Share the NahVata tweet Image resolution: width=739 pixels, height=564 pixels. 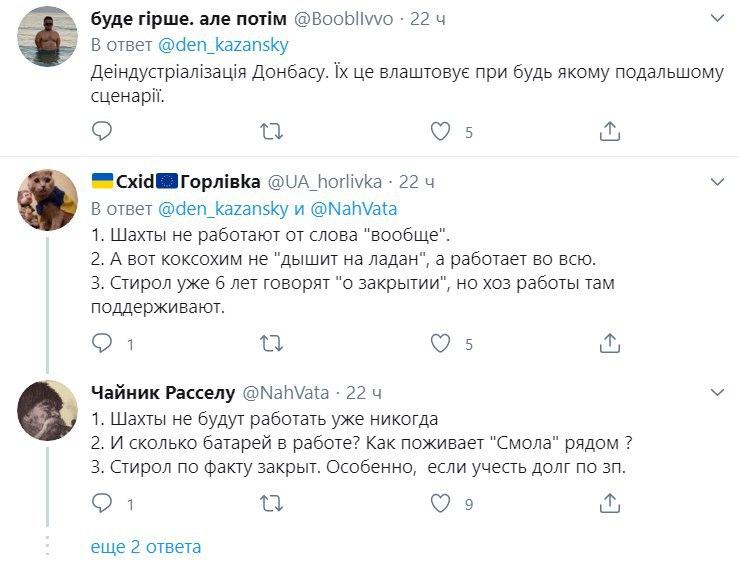(x=610, y=503)
